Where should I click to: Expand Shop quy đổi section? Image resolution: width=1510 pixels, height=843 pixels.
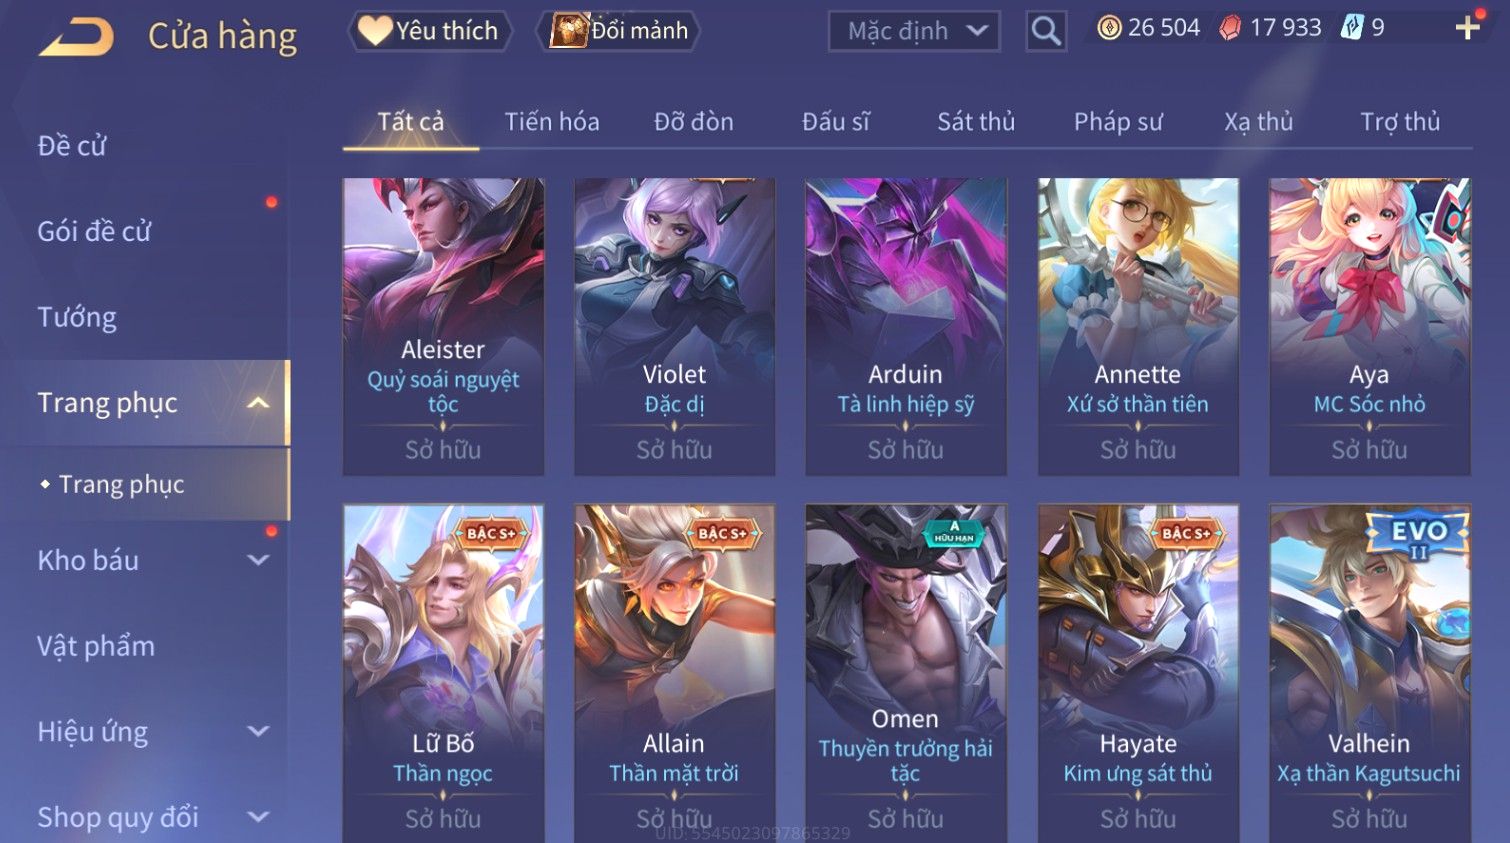[258, 817]
